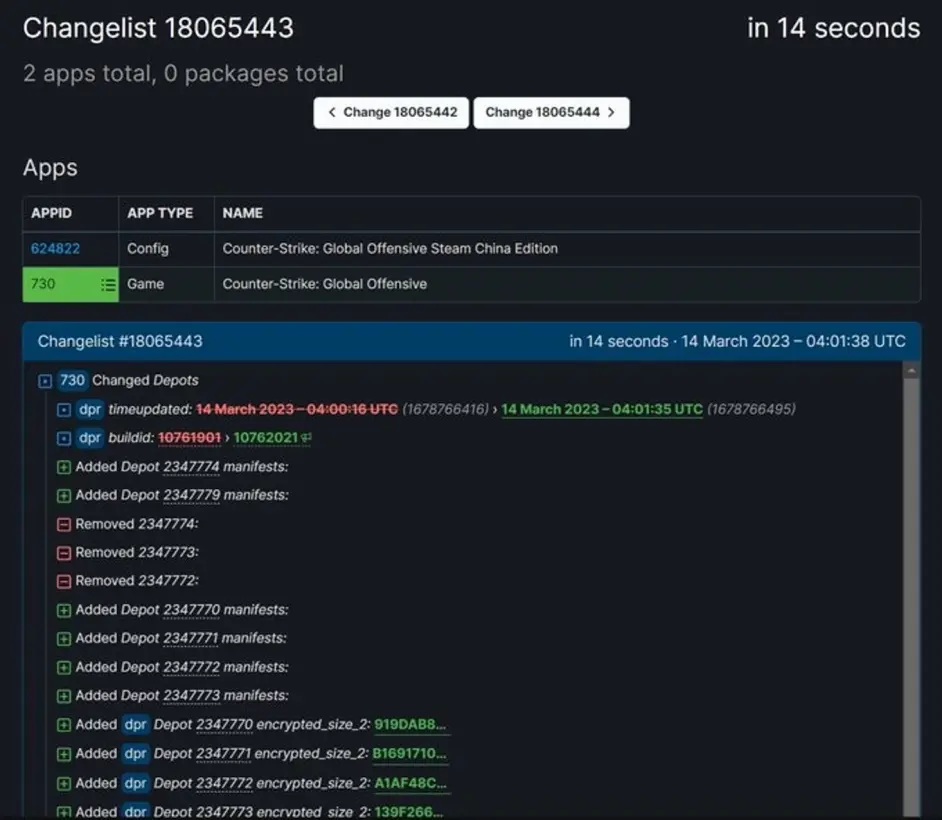The image size is (942, 820).
Task: Click the dpr badge on Depot 2347770 encrypted_size_2
Action: click(x=135, y=725)
